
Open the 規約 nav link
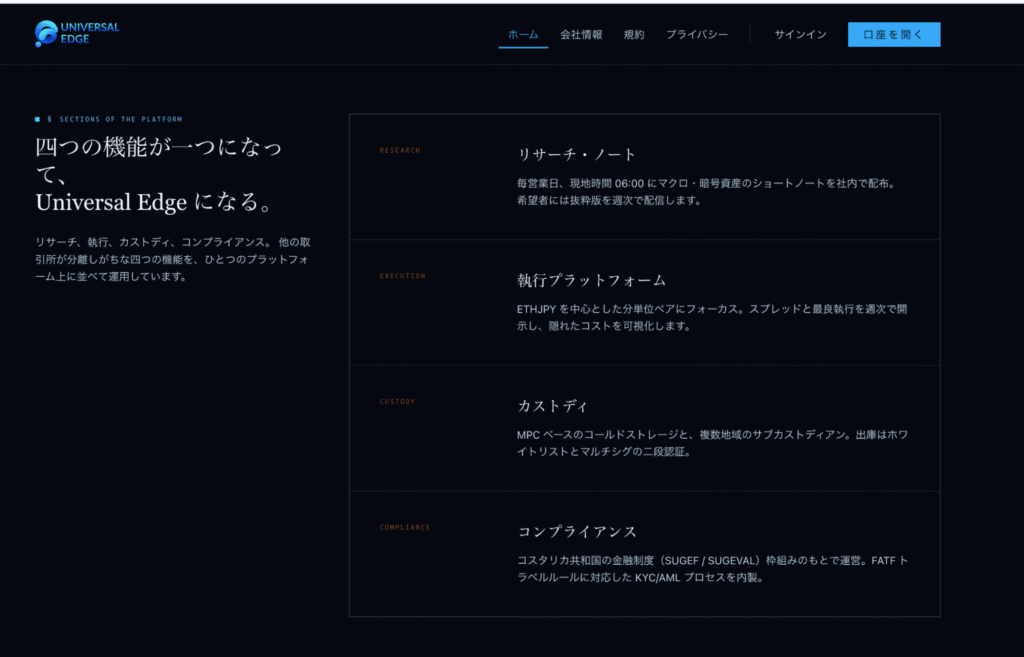(x=634, y=35)
